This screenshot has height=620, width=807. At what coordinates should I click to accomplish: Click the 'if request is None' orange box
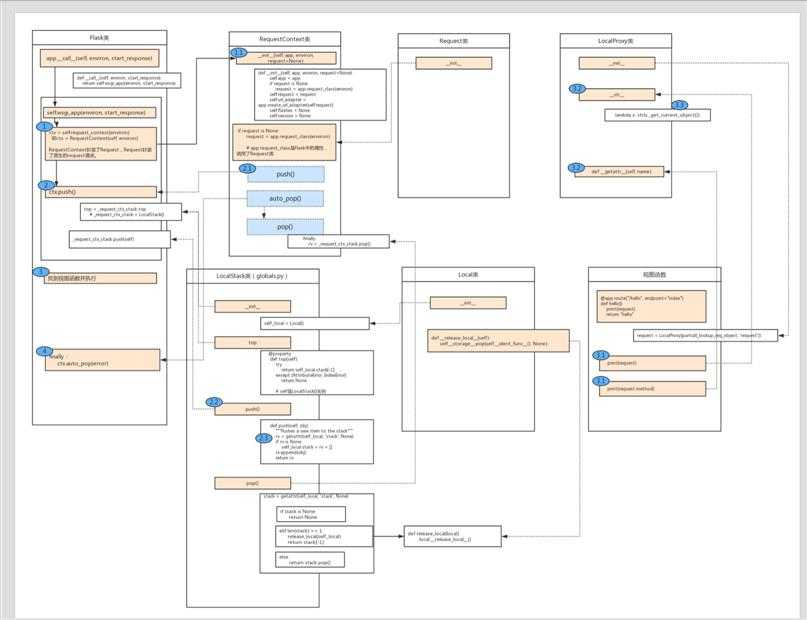pyautogui.click(x=285, y=142)
